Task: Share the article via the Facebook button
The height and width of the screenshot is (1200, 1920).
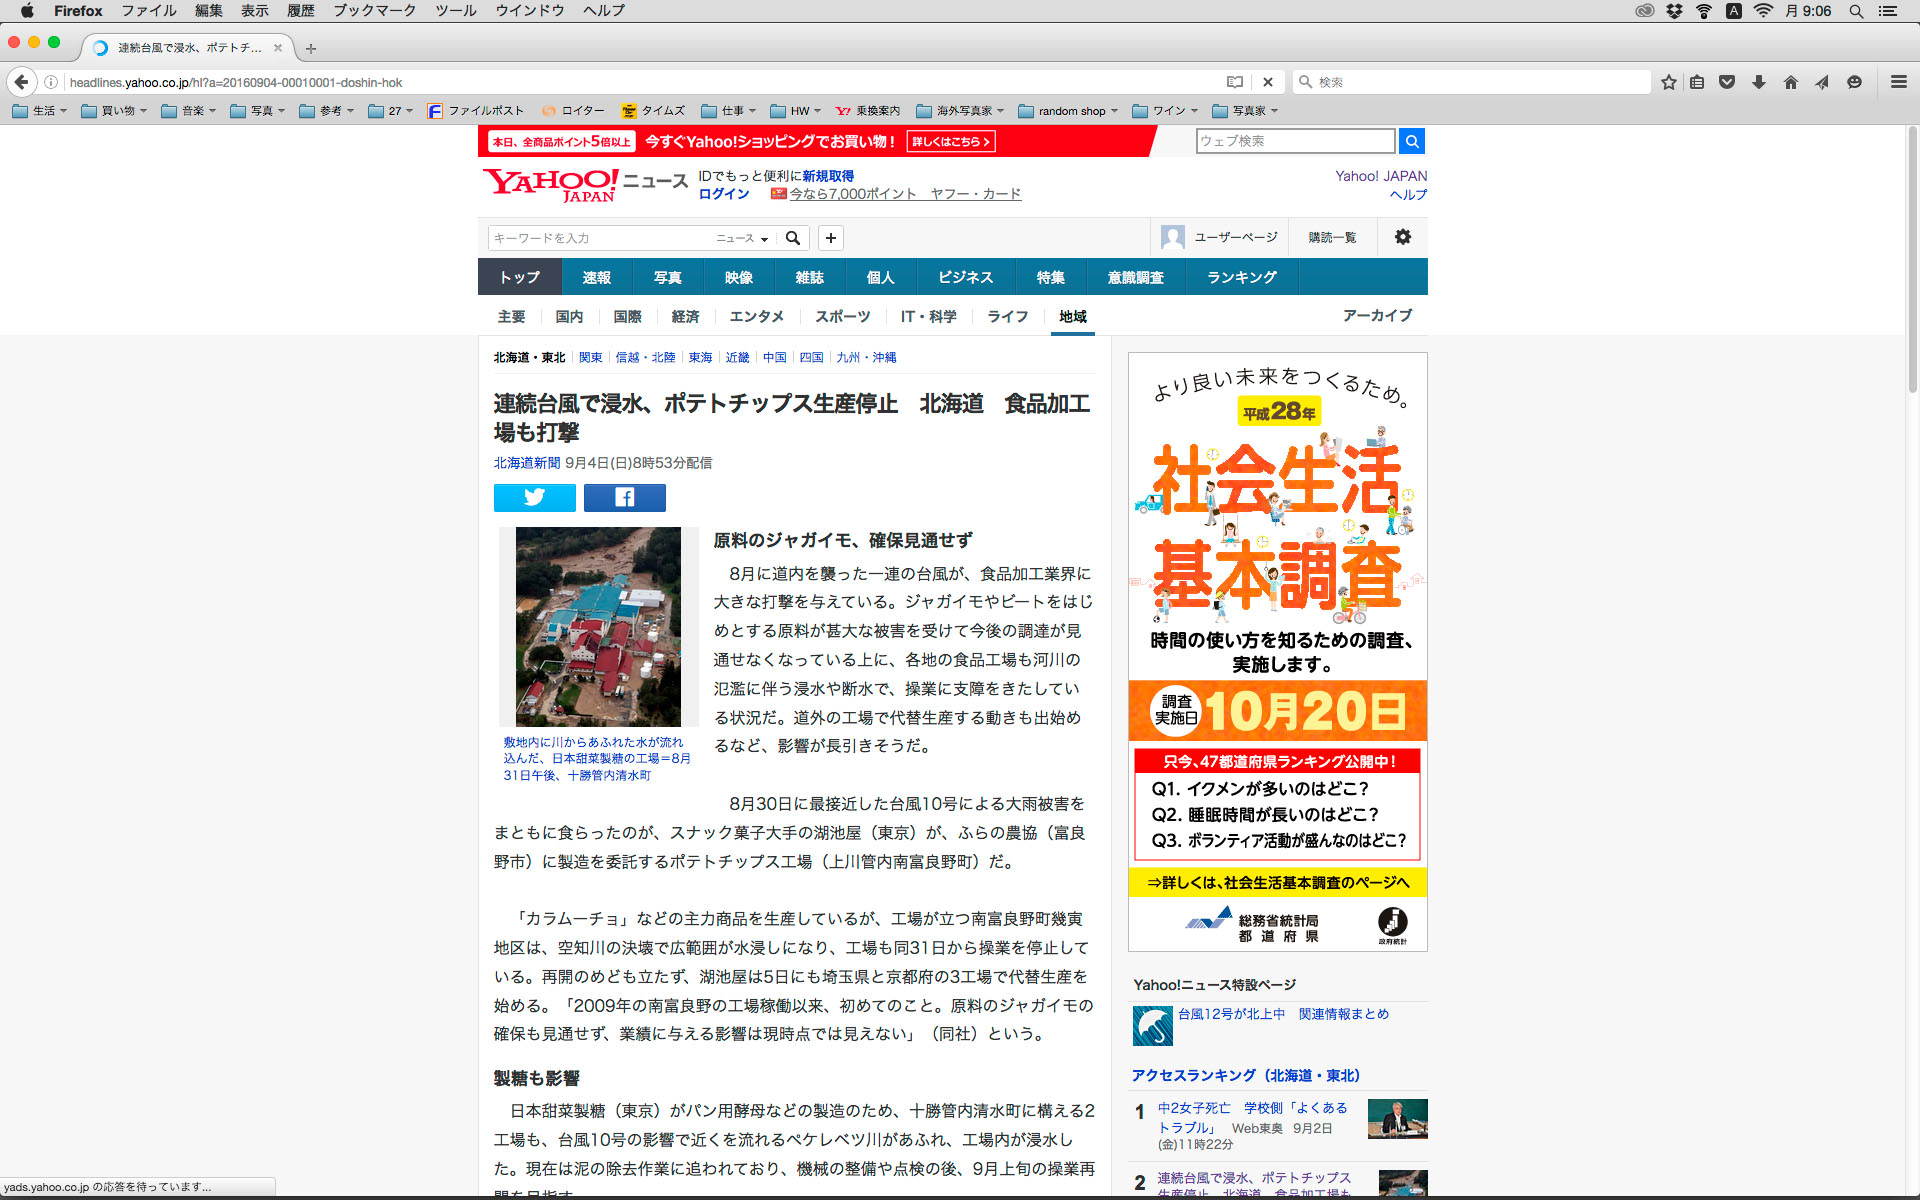Action: (x=624, y=497)
